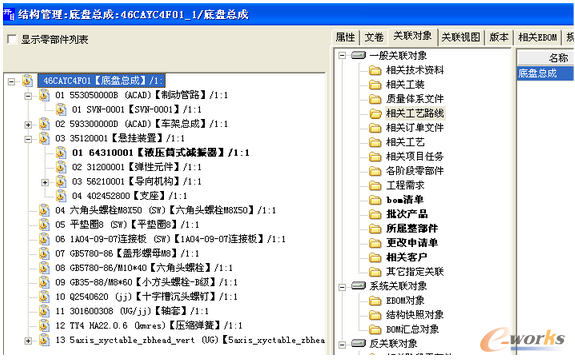The height and width of the screenshot is (362, 575).
Task: Open the 结构快照对象 folder
Action: point(415,315)
